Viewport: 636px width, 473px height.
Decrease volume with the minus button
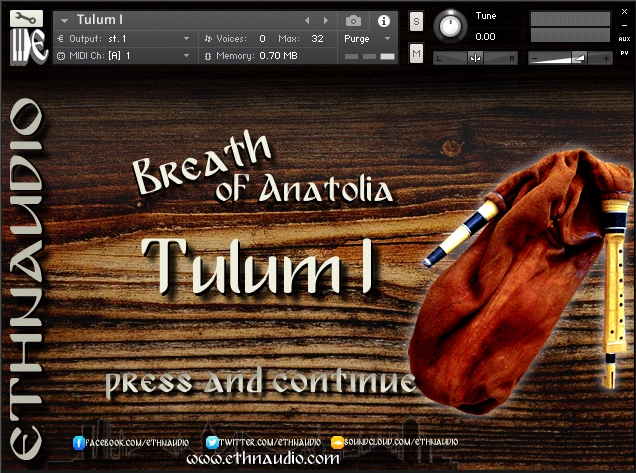coord(534,59)
